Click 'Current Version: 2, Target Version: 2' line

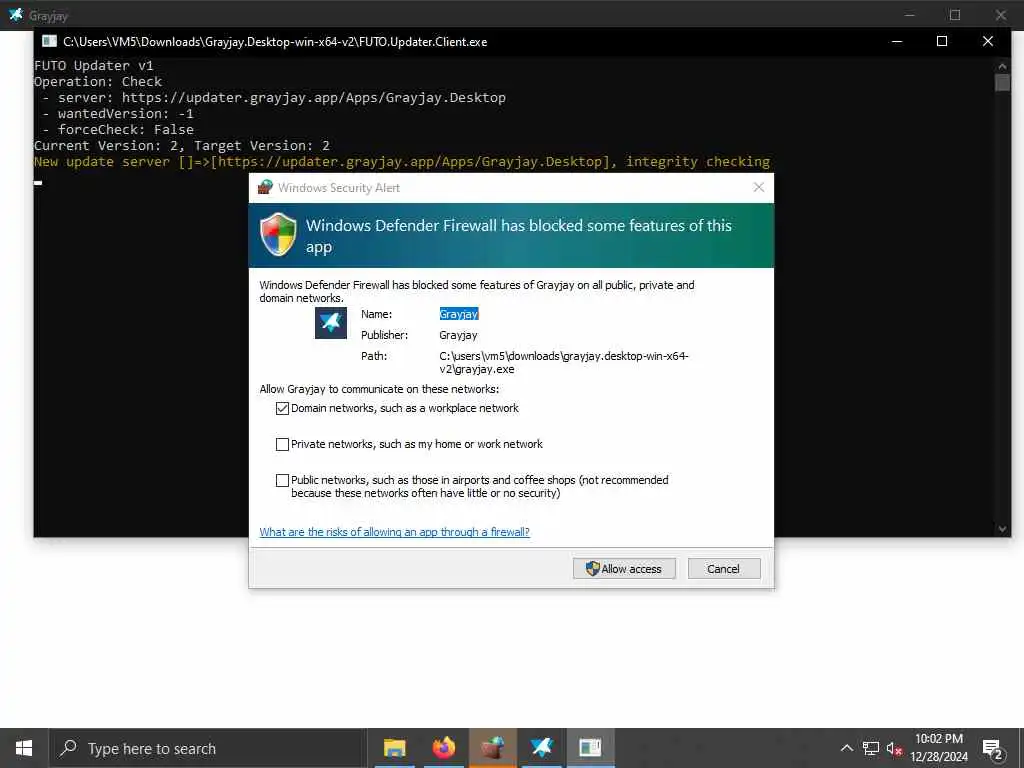pos(182,146)
